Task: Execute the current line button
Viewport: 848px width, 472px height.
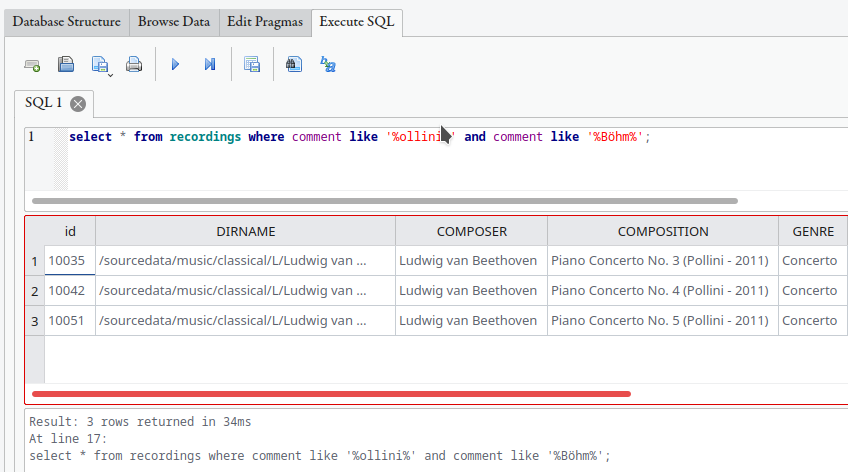Action: click(210, 64)
